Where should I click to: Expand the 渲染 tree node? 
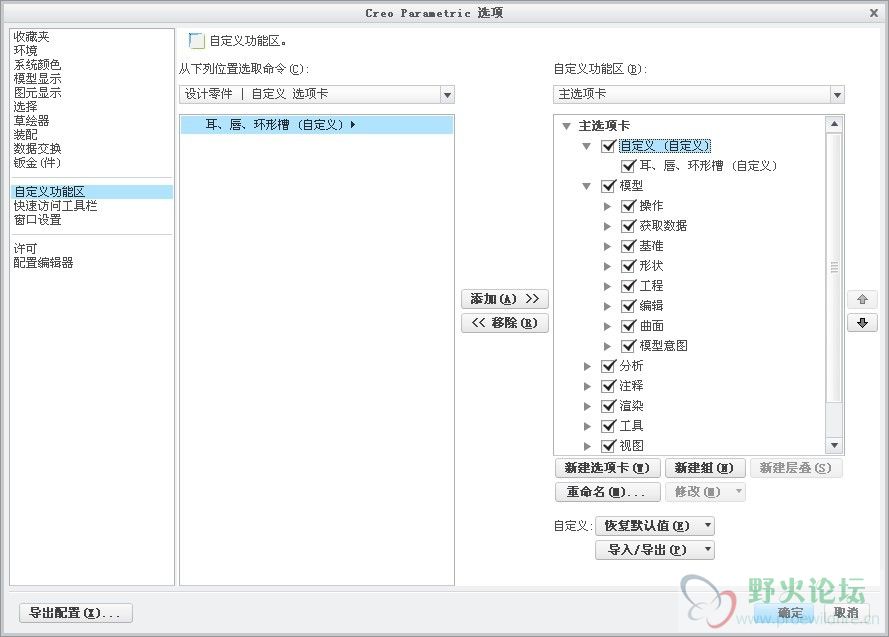(587, 406)
